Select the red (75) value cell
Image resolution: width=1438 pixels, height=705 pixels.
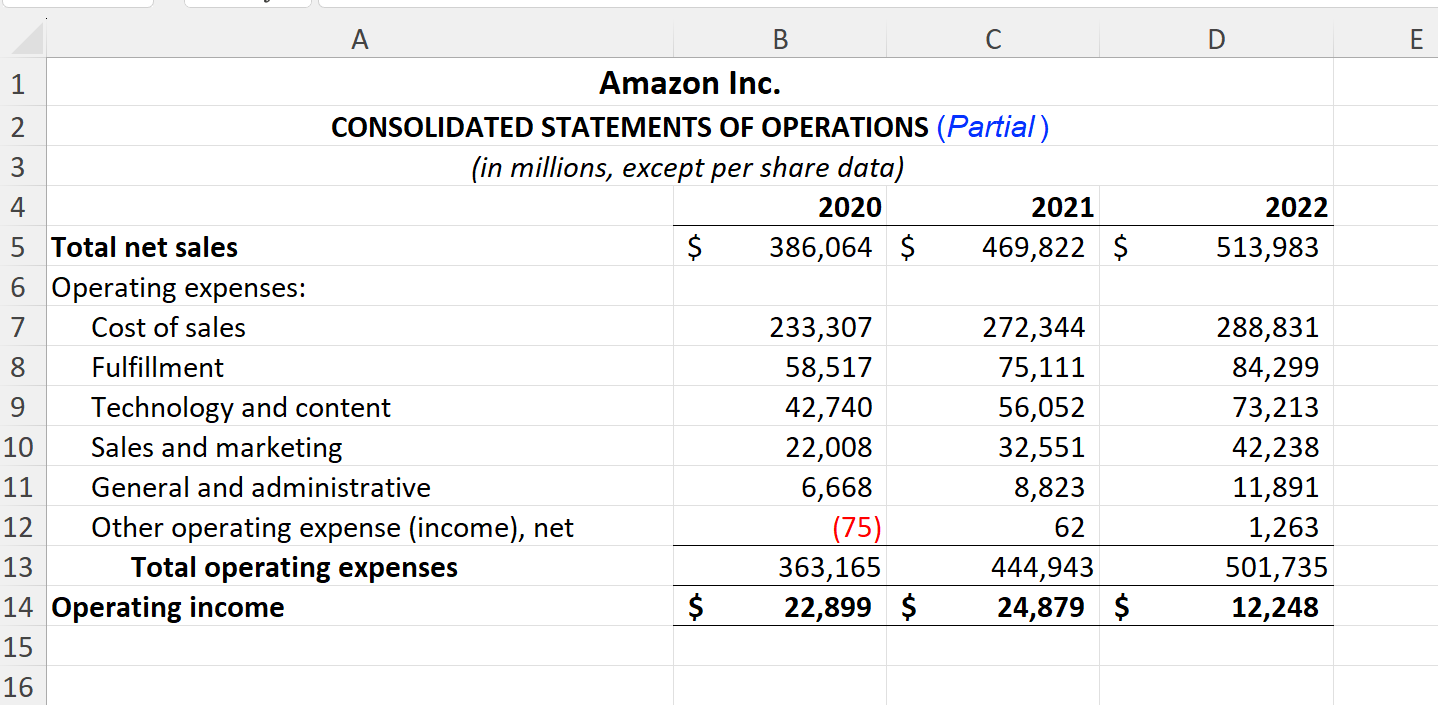pos(780,527)
